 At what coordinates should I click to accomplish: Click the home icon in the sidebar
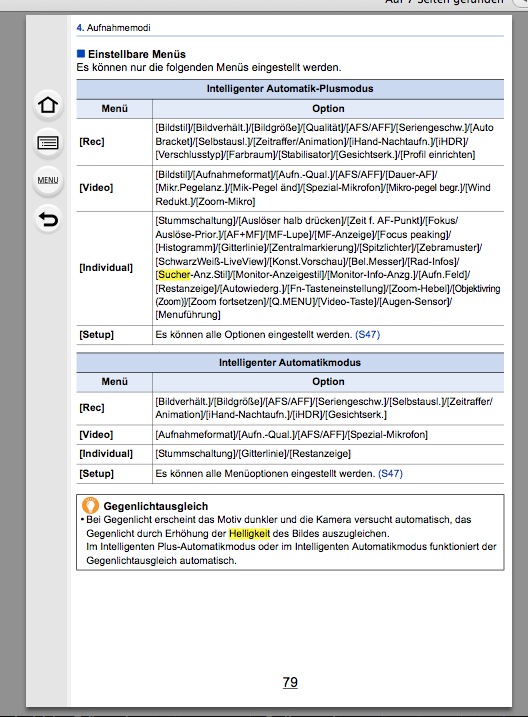point(48,105)
